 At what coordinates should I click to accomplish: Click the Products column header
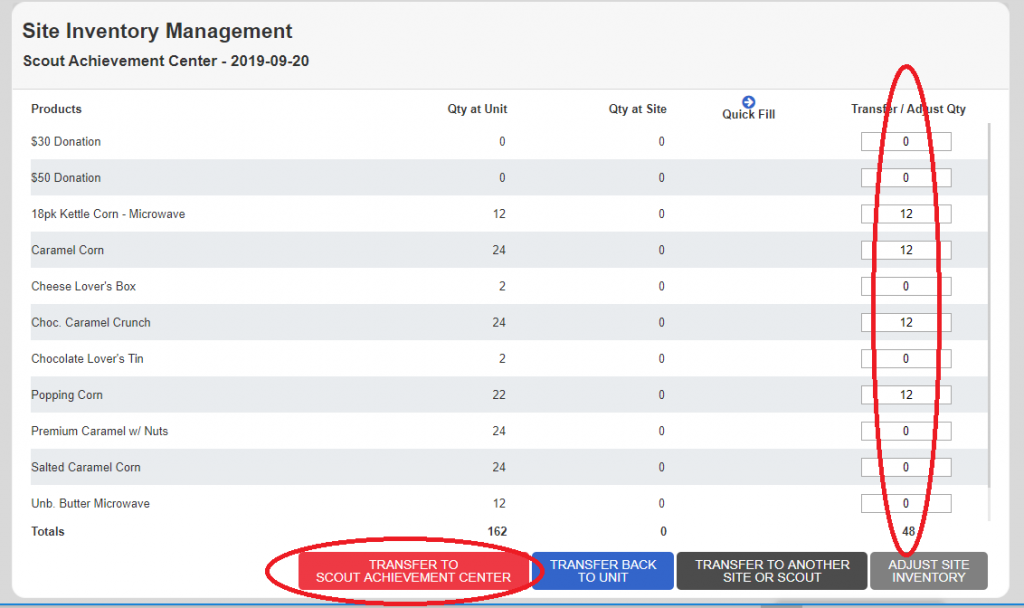tap(56, 109)
